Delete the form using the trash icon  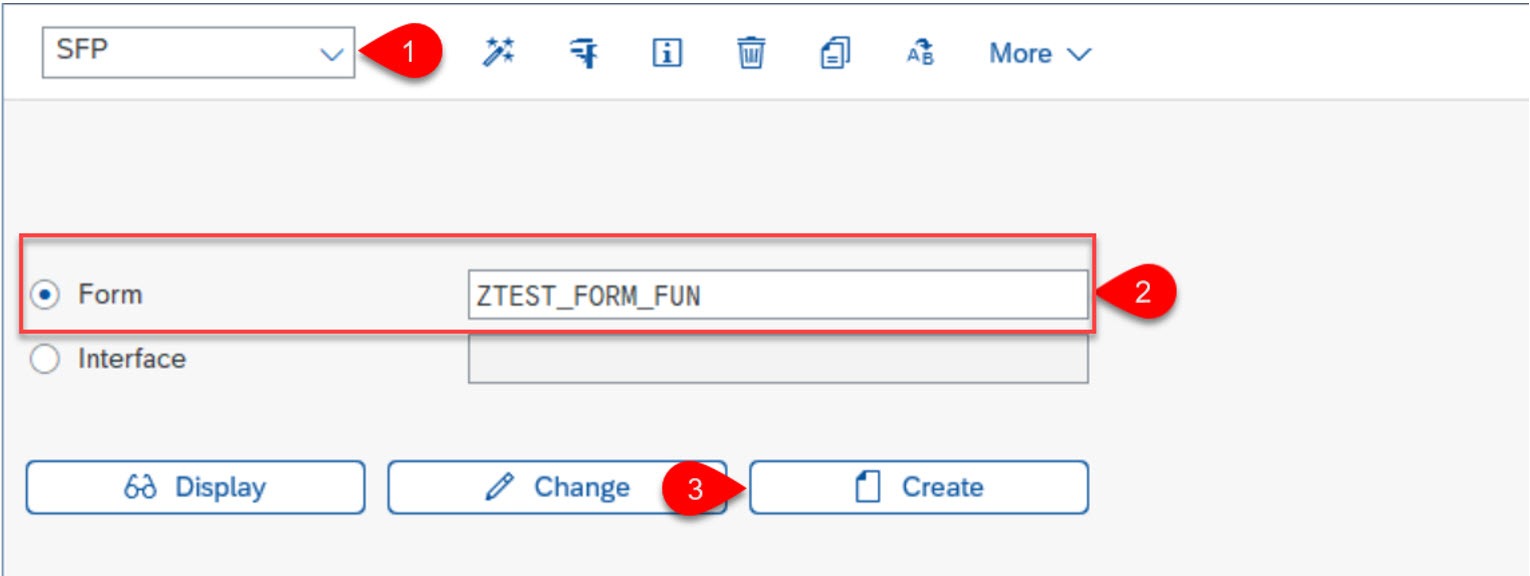753,54
